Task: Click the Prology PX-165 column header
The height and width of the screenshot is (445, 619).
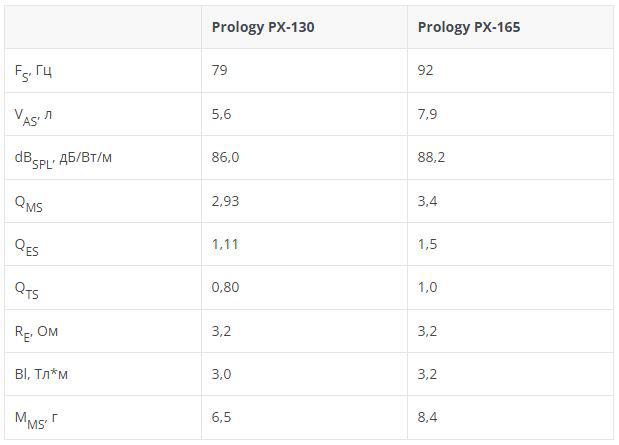Action: 468,27
